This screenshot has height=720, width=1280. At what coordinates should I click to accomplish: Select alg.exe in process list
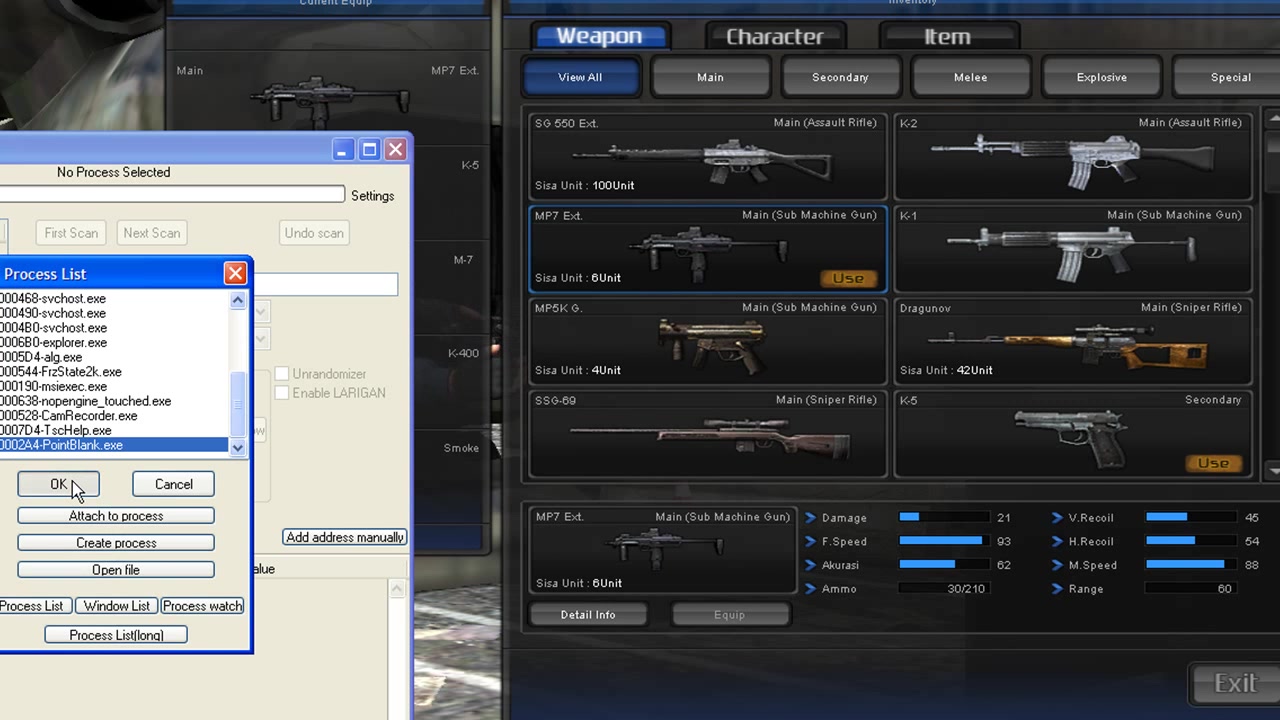point(114,357)
